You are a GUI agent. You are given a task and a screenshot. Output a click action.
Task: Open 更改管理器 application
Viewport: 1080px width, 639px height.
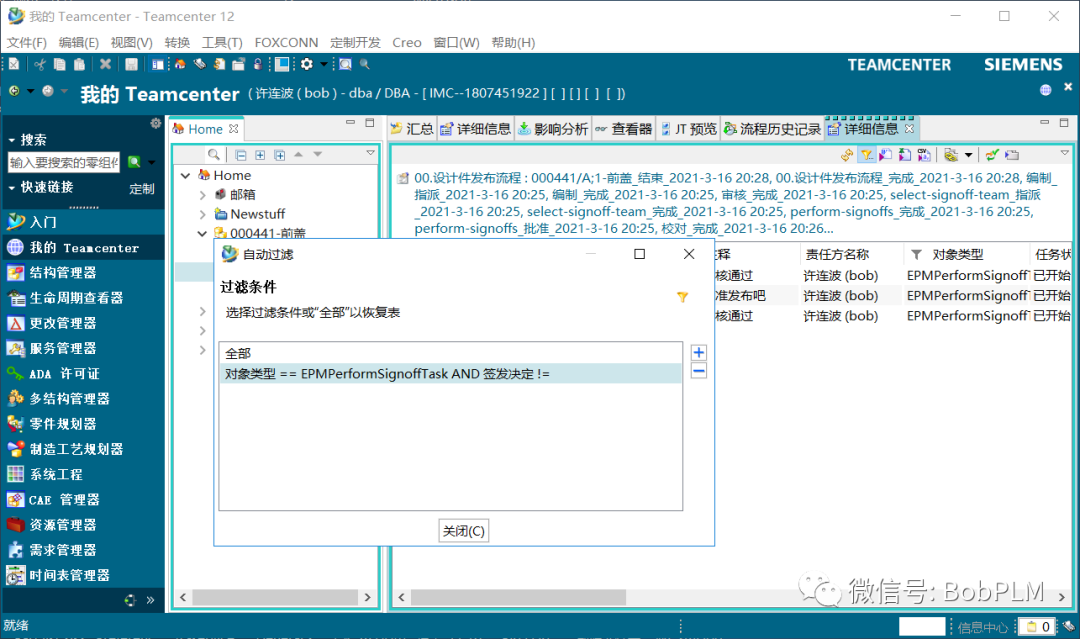coord(84,323)
